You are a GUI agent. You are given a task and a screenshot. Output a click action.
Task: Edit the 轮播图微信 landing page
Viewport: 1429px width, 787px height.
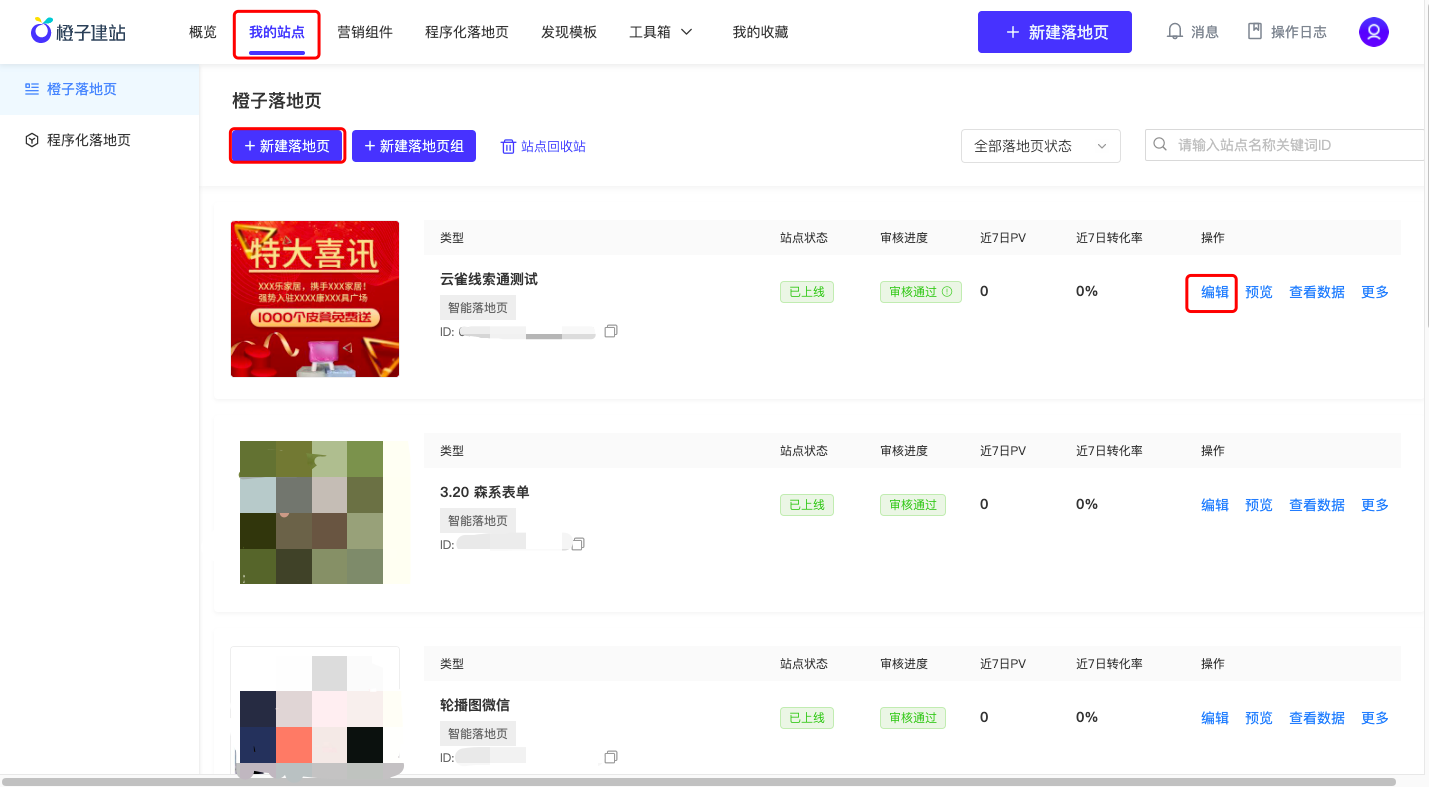coord(1214,717)
